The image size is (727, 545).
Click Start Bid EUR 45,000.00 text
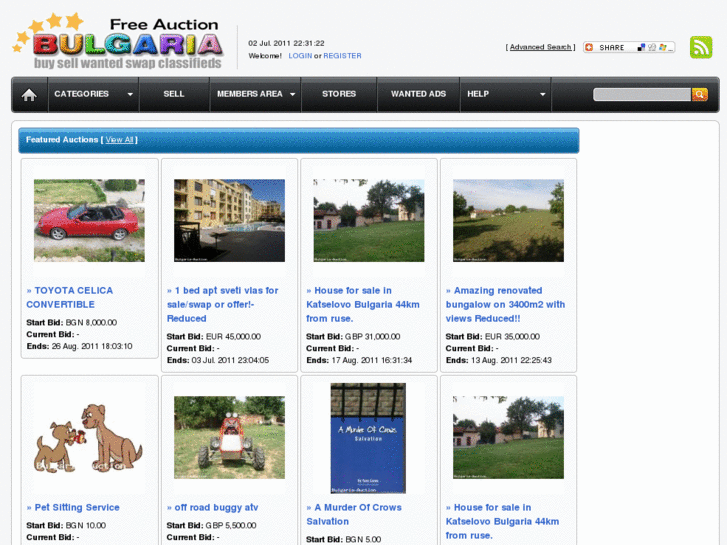pos(214,336)
